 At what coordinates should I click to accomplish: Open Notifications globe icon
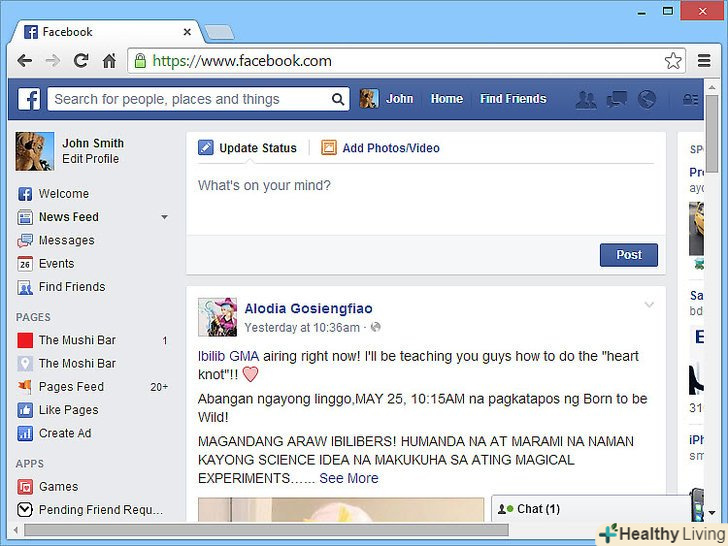[646, 99]
